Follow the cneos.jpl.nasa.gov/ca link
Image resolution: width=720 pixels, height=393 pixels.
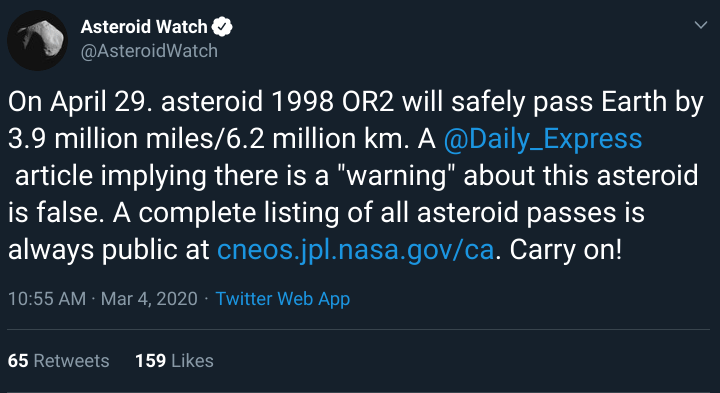point(355,250)
